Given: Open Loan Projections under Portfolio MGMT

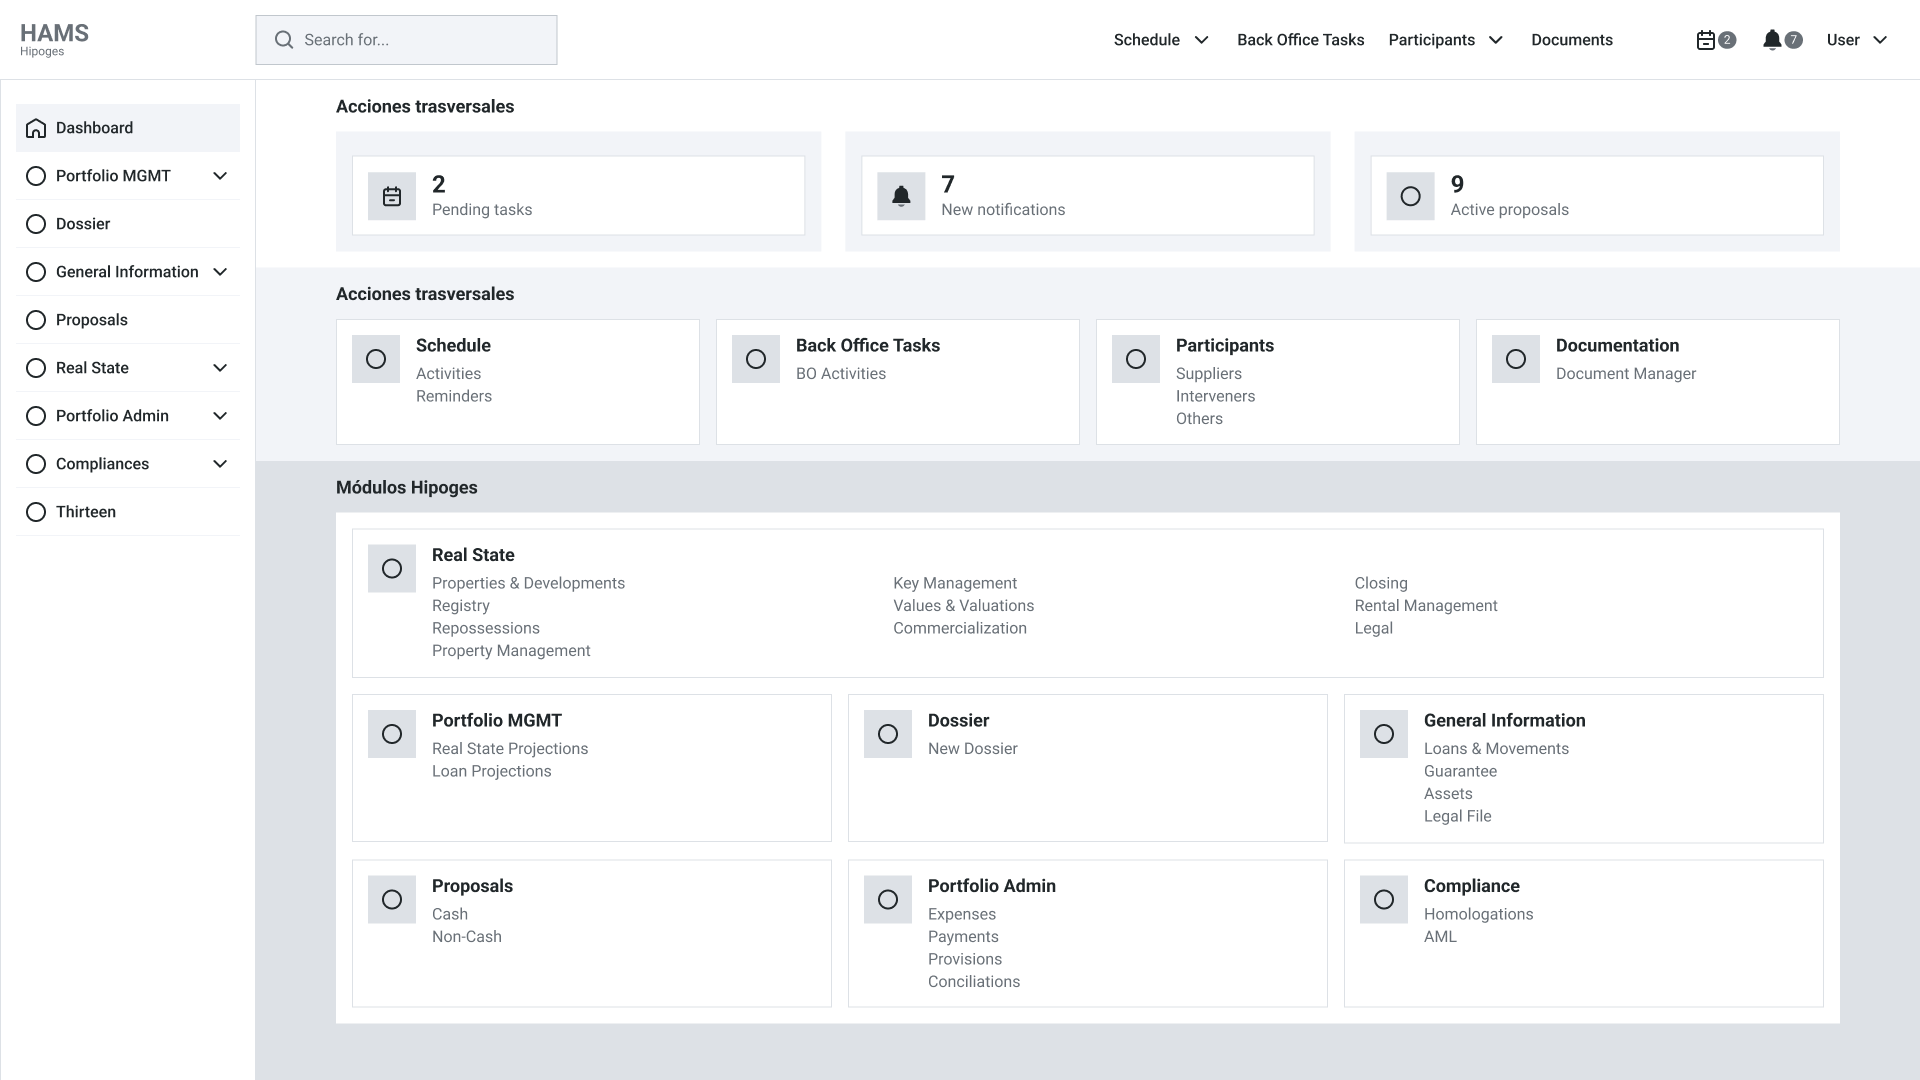Looking at the screenshot, I should pyautogui.click(x=491, y=771).
